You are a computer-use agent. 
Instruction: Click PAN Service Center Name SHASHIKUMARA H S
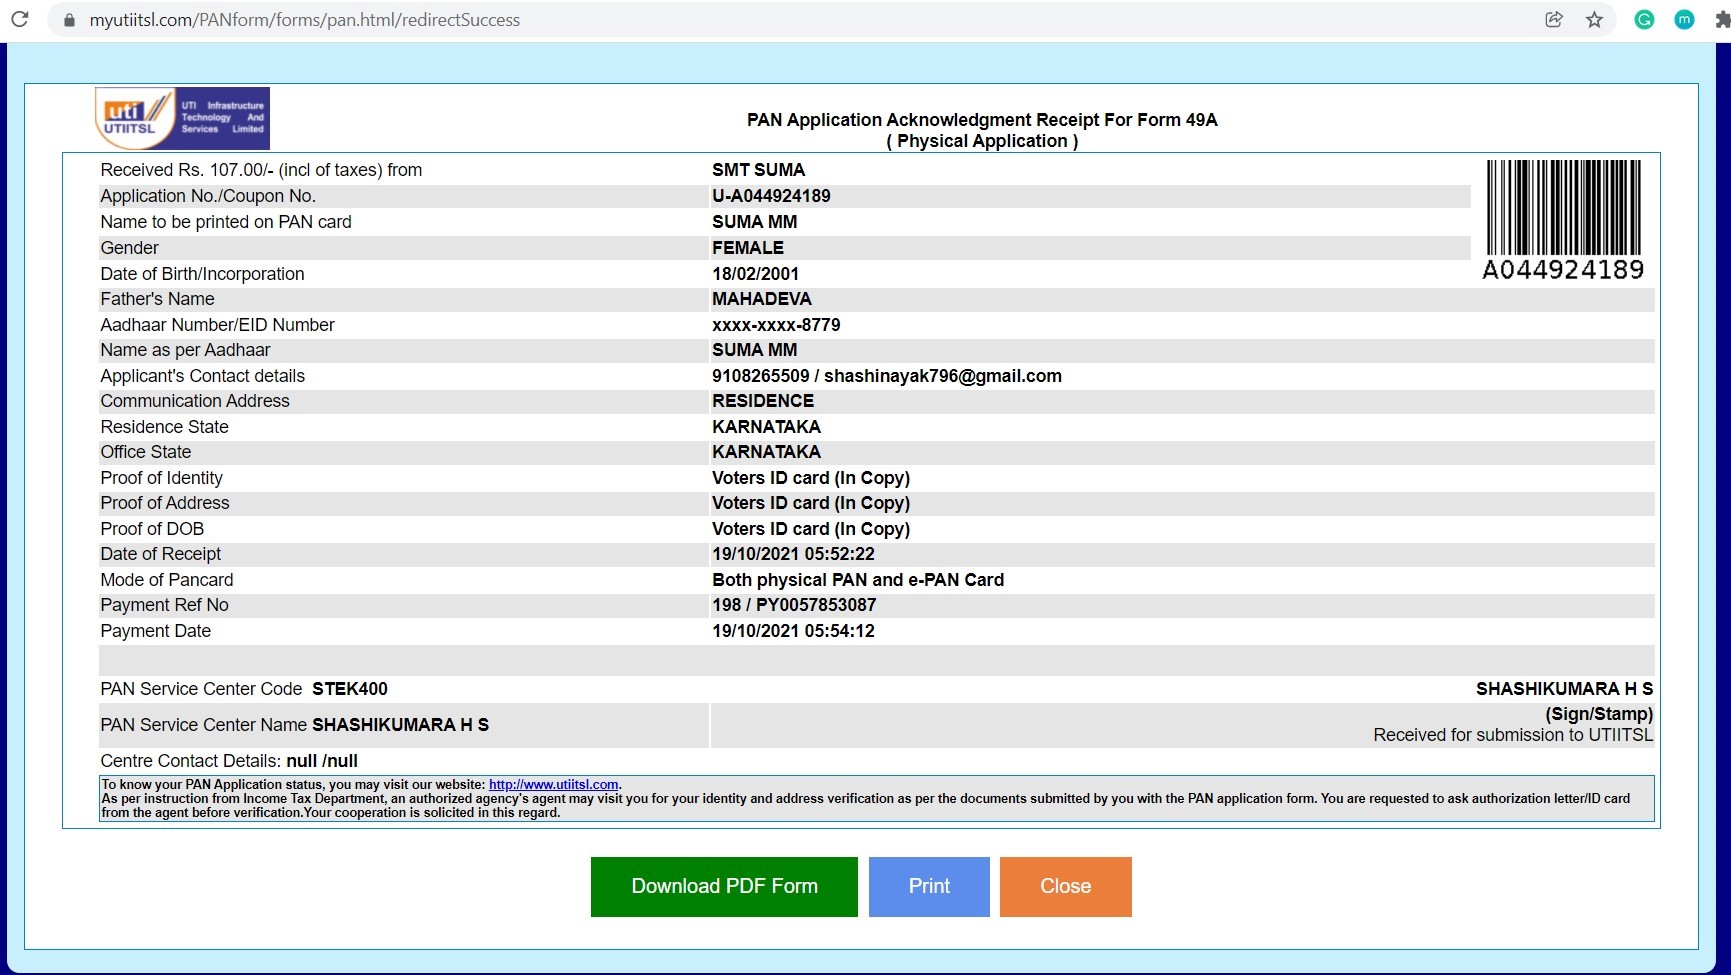[400, 725]
